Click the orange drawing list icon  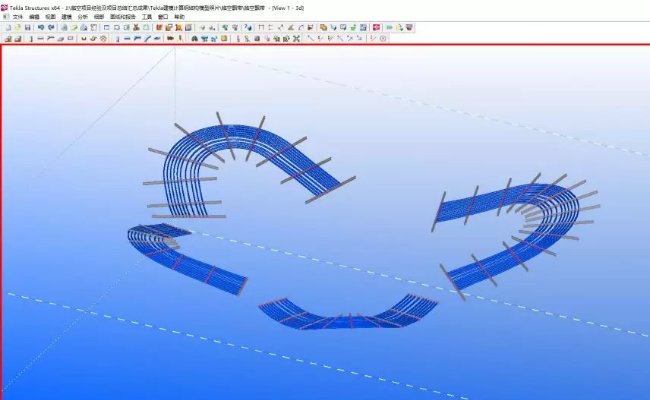tap(159, 28)
